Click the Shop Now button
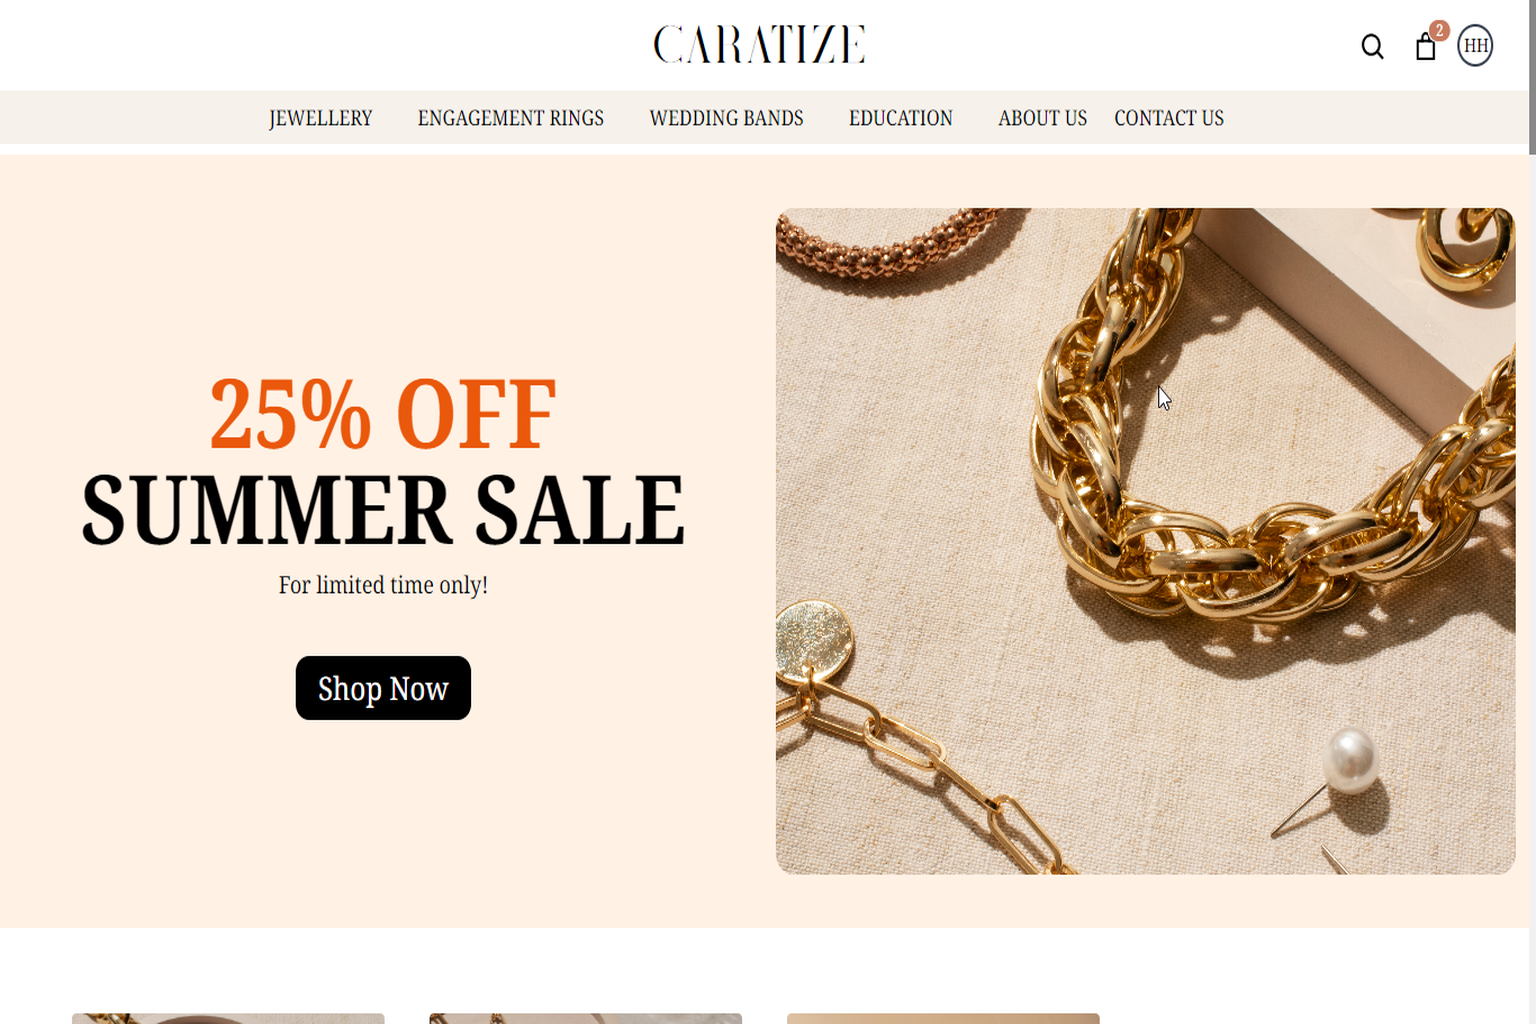Screen dimensions: 1536x1024 (x=383, y=688)
